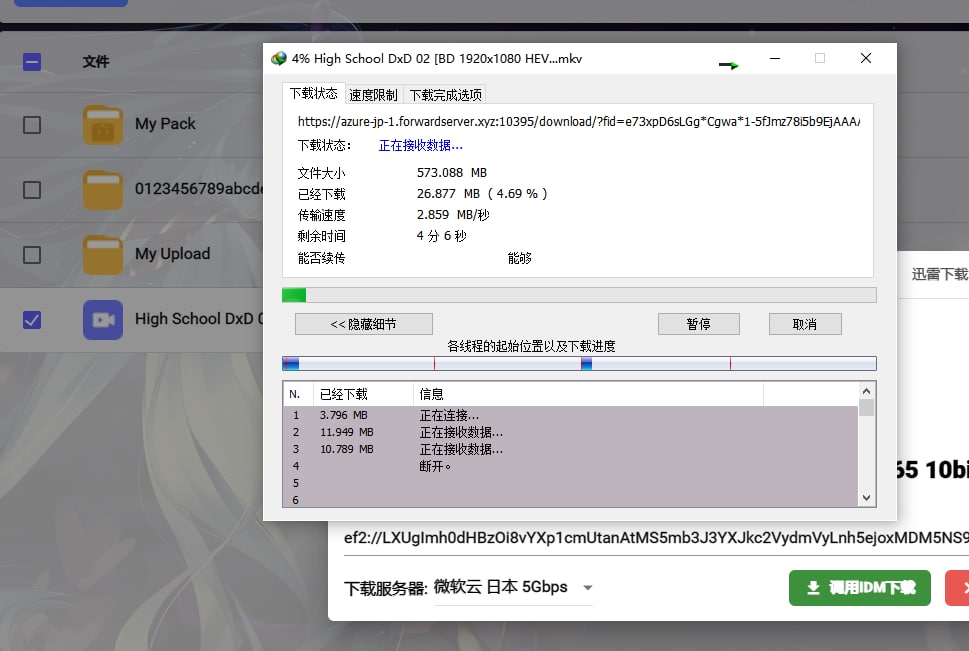Image resolution: width=969 pixels, height=651 pixels.
Task: Open the 下载完成选项 tab
Action: coord(445,95)
